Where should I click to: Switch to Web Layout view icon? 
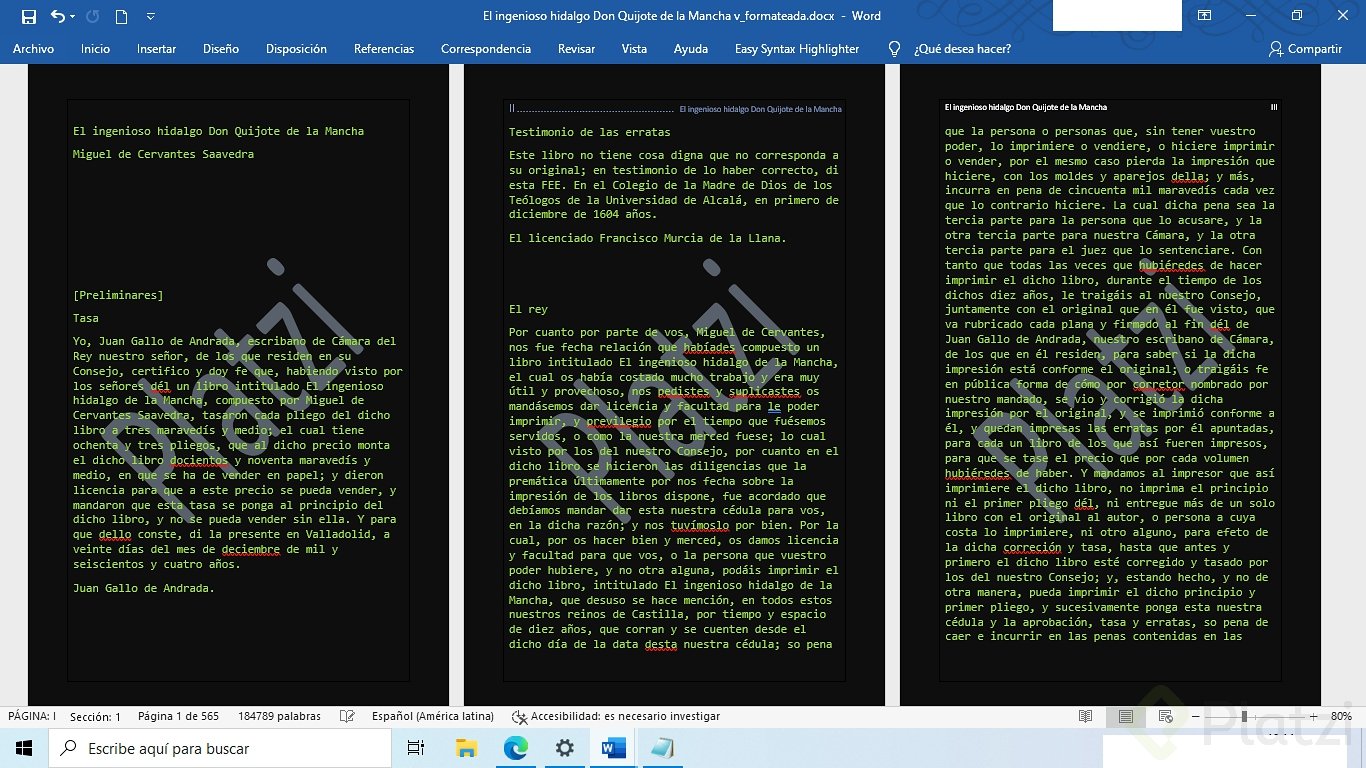pos(1166,716)
